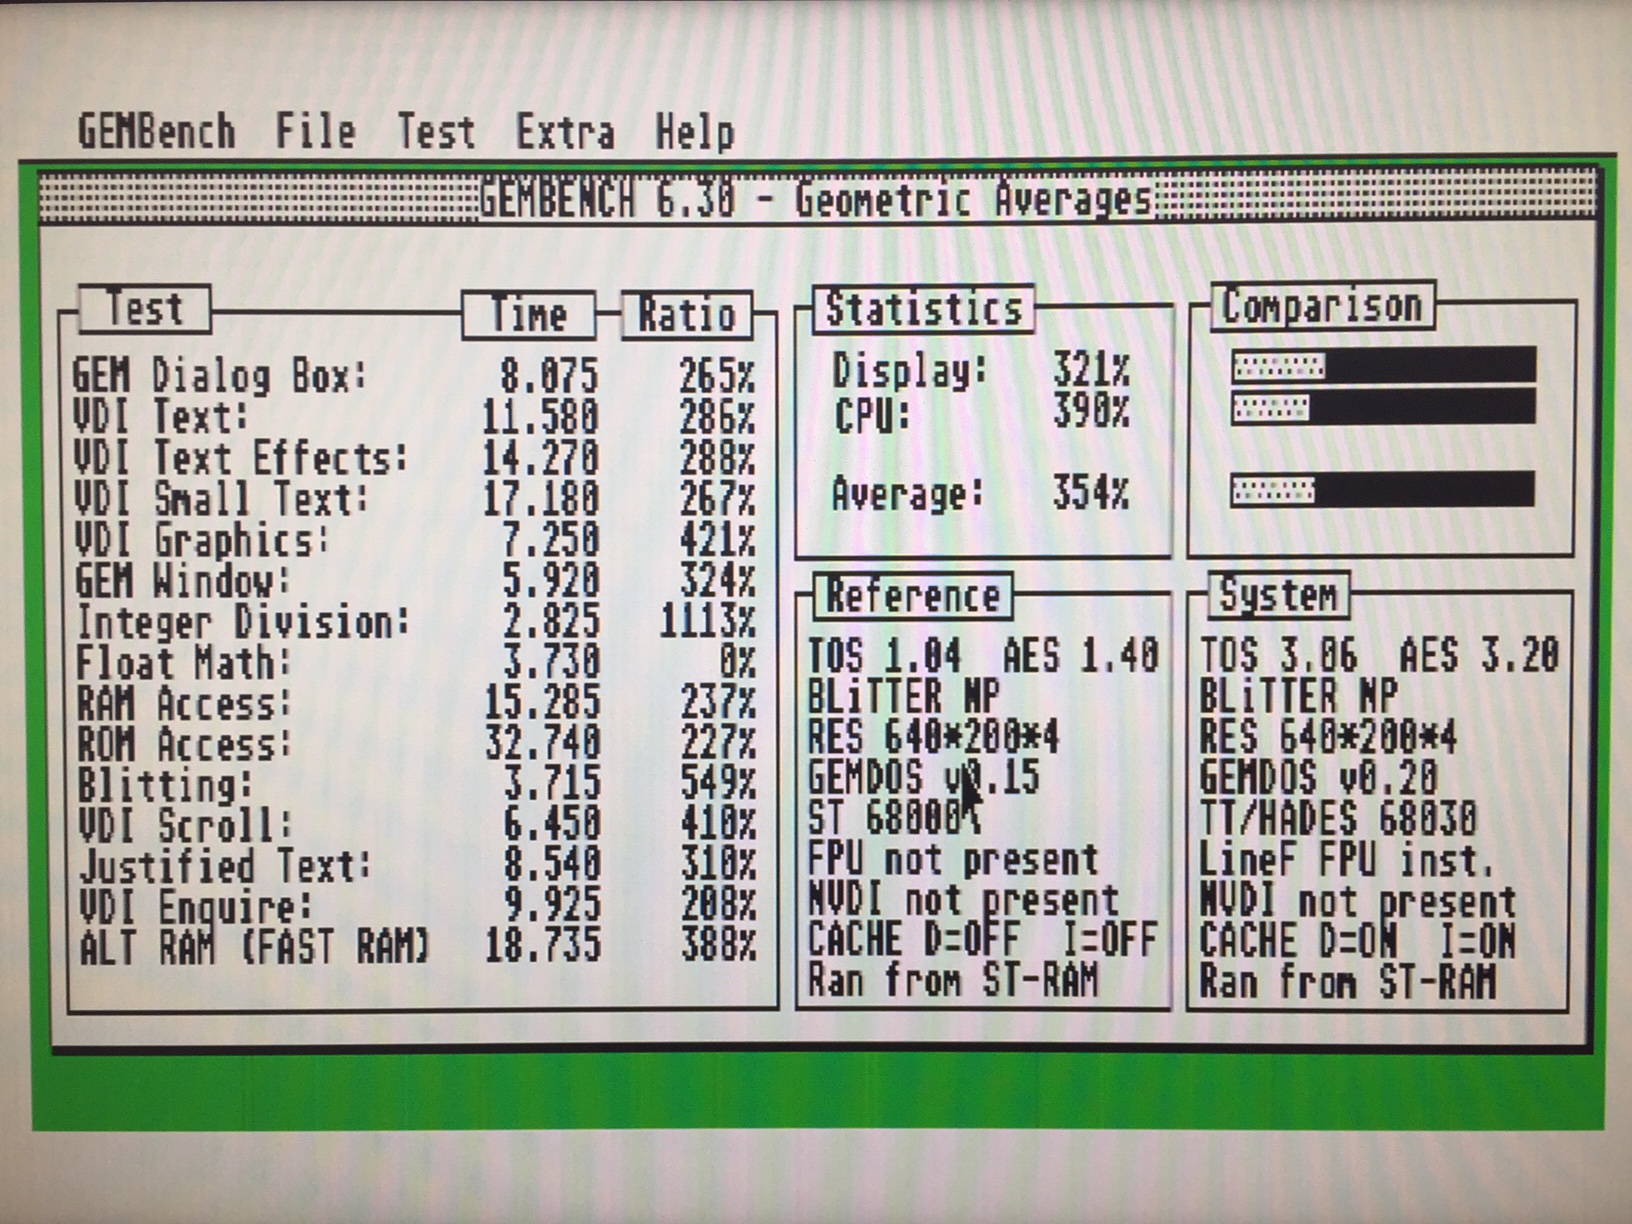The width and height of the screenshot is (1632, 1224).
Task: Click 'TOS 3.06 AES 3.20' in System
Action: click(x=1379, y=656)
